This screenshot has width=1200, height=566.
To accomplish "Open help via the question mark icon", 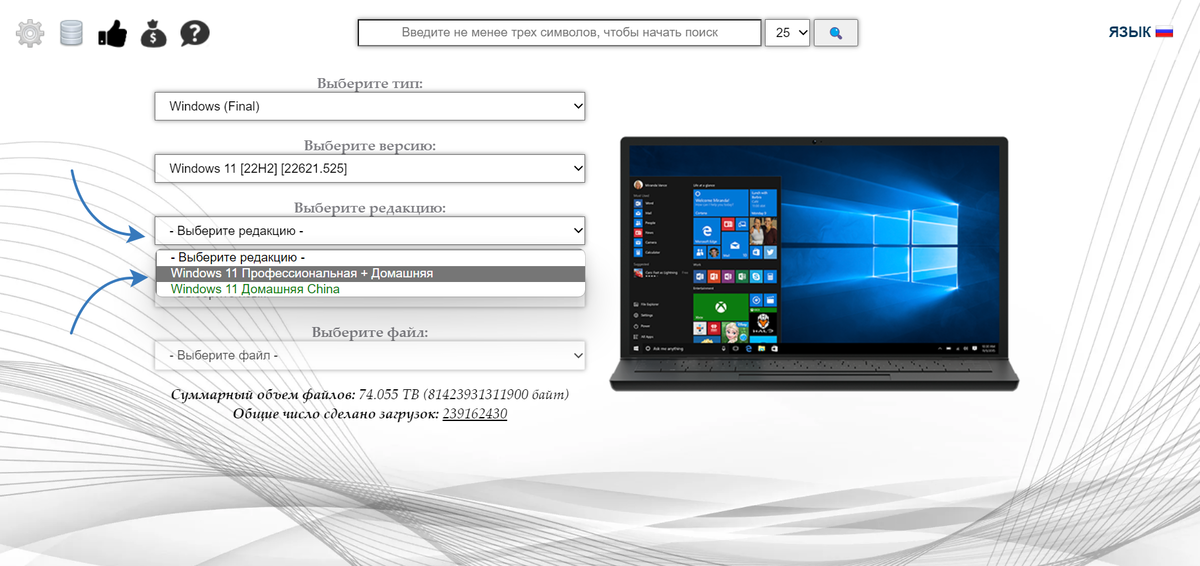I will pyautogui.click(x=195, y=33).
